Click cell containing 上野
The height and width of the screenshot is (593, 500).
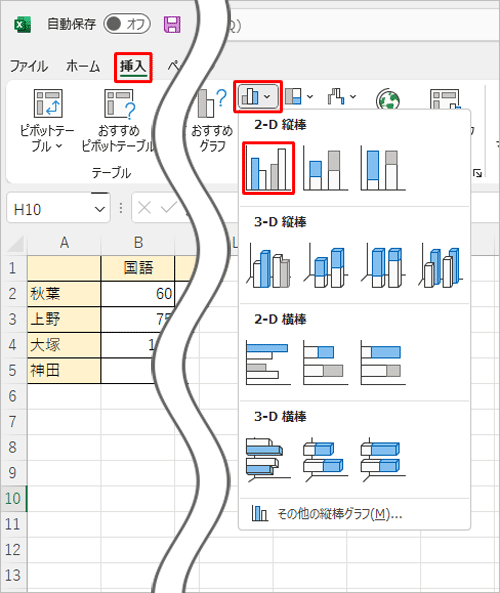[x=64, y=320]
